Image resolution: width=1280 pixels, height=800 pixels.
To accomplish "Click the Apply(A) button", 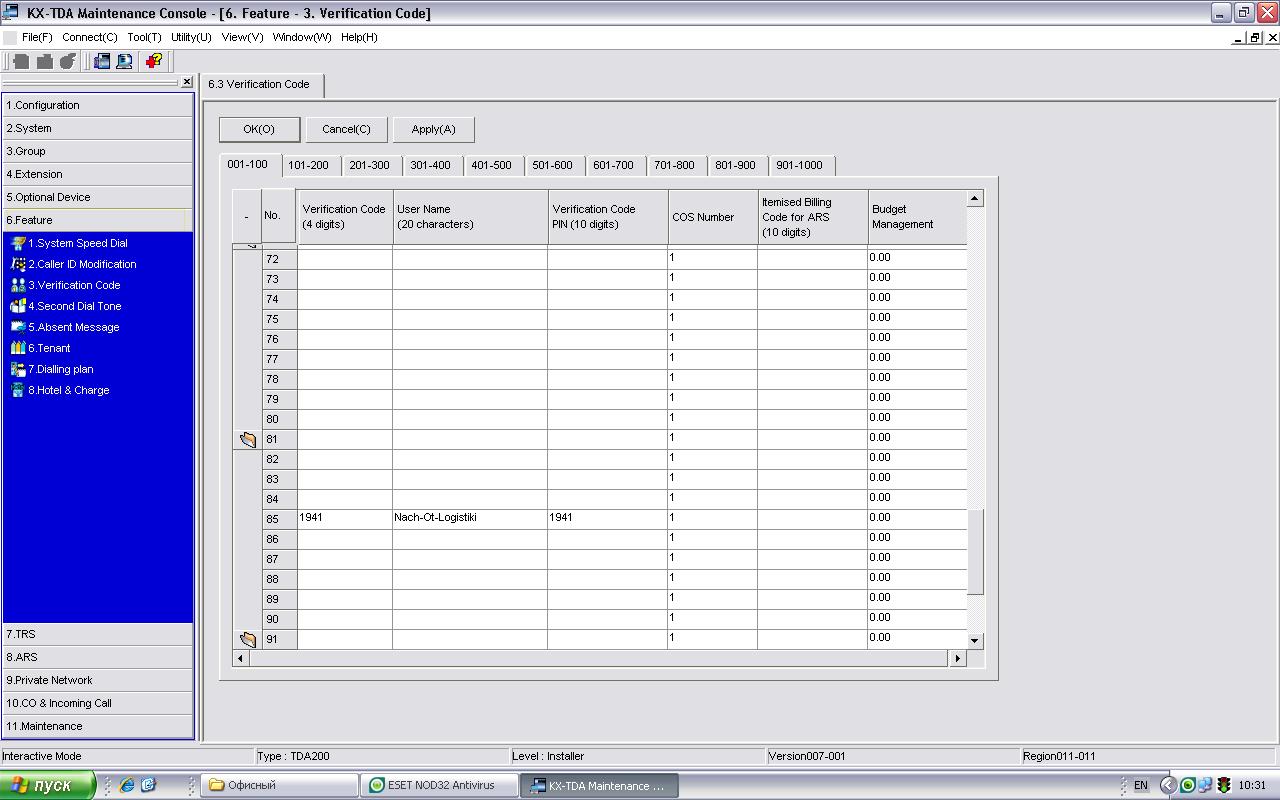I will tap(433, 129).
